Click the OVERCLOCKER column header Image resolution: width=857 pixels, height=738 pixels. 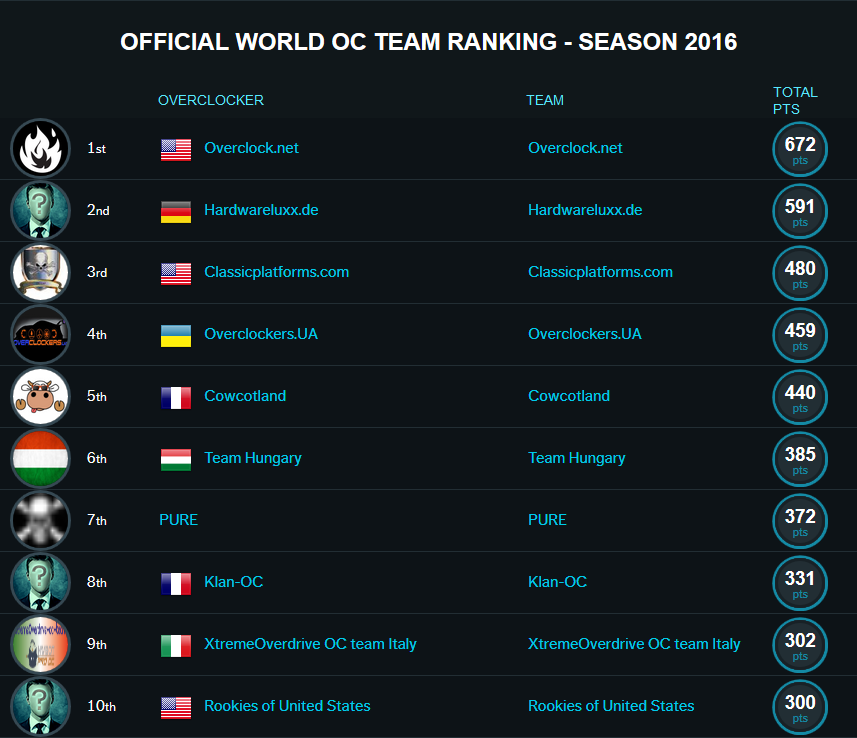[x=211, y=100]
